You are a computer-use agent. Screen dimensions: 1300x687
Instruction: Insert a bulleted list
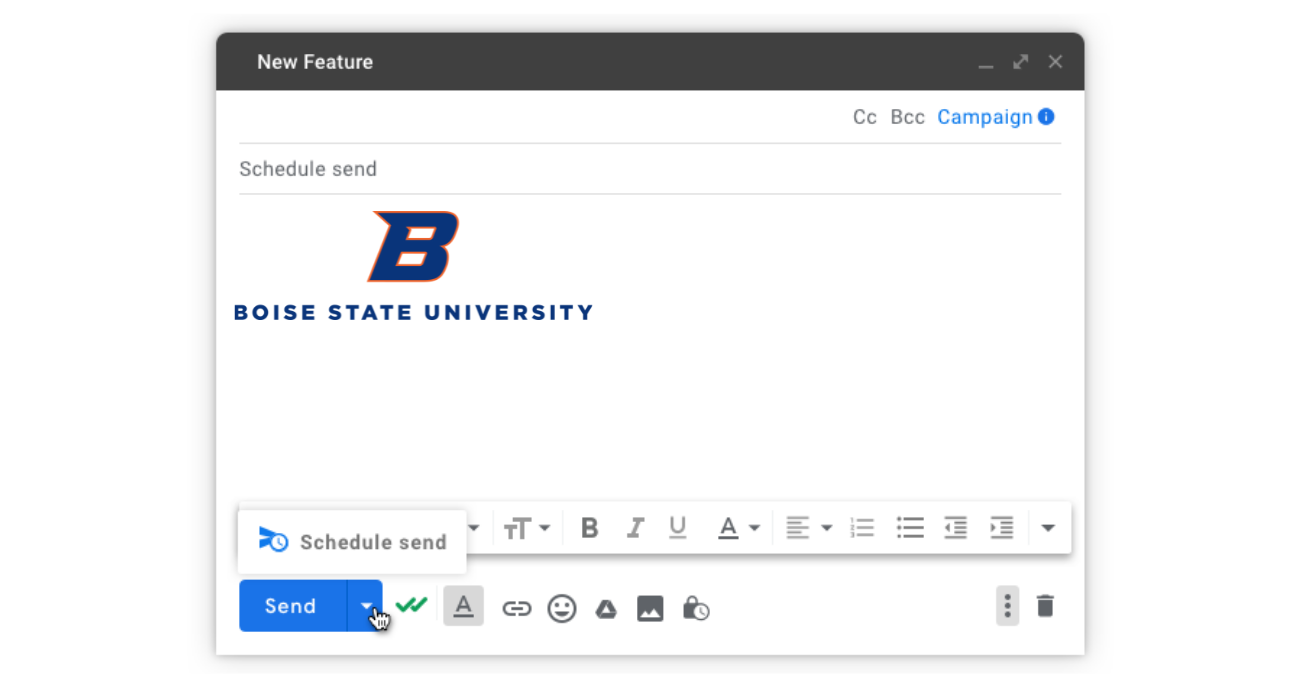(910, 528)
